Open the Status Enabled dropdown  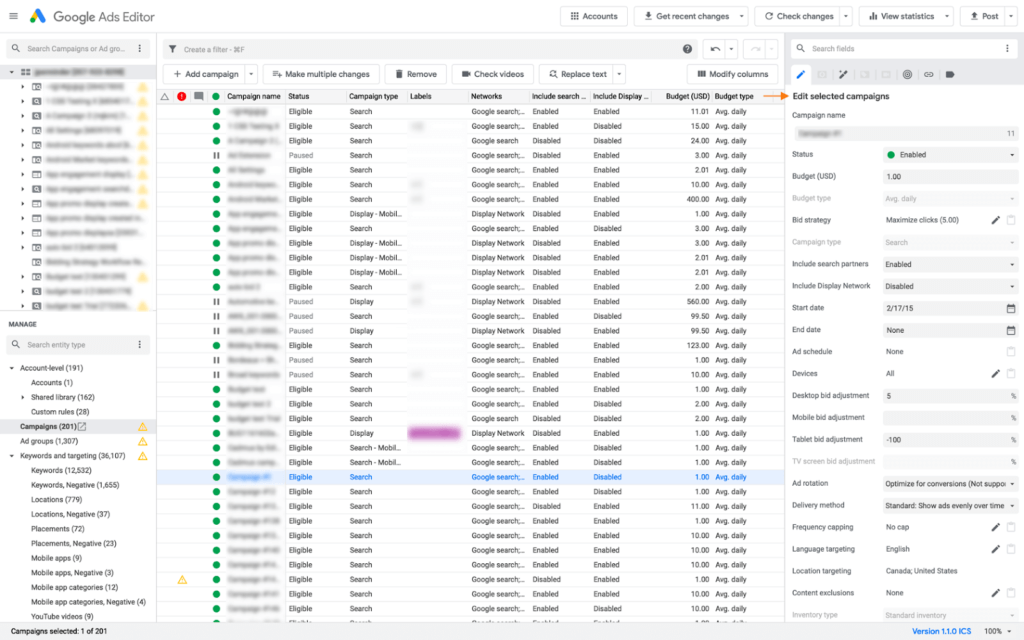point(950,155)
